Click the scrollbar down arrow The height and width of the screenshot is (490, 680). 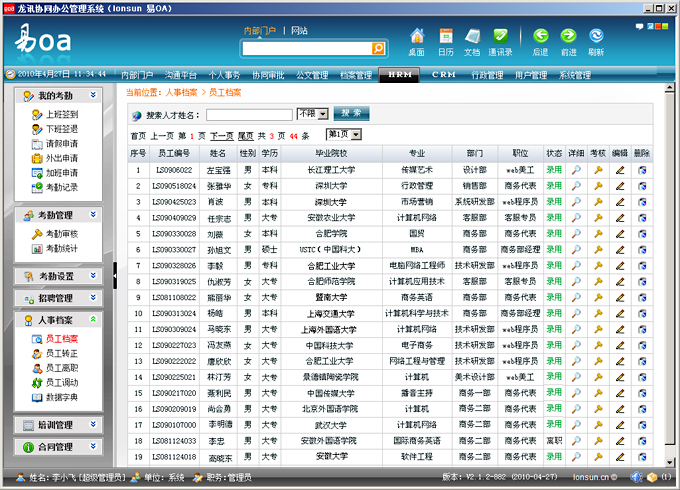670,462
